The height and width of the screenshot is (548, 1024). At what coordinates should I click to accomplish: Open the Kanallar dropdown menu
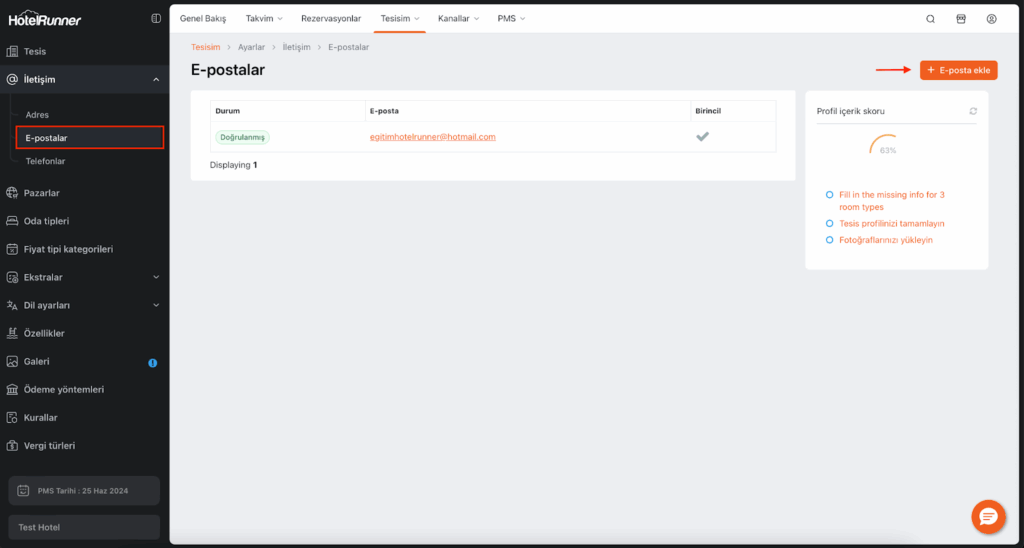coord(458,19)
